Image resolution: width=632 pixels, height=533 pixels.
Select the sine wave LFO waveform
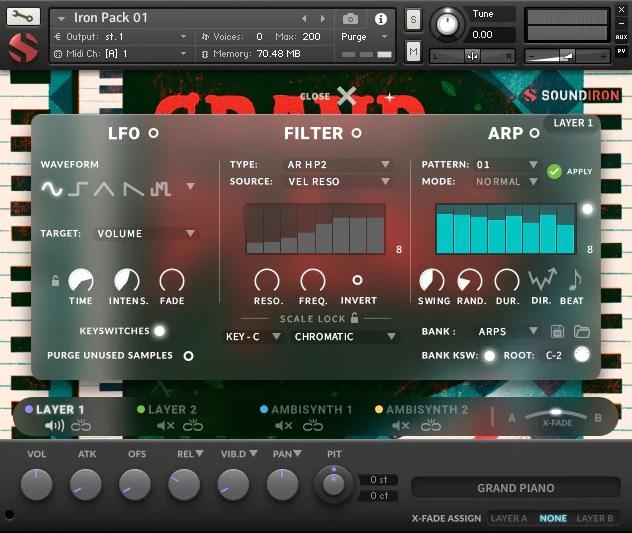[x=52, y=189]
